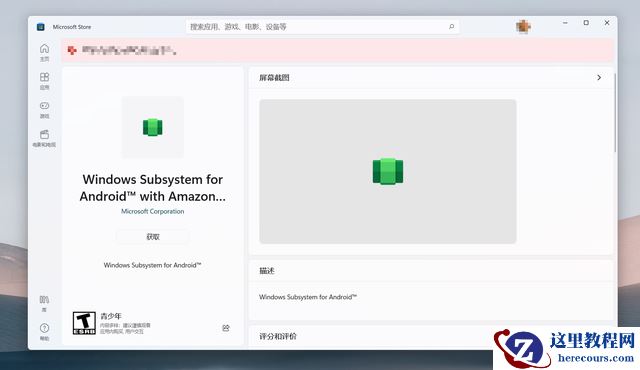This screenshot has height=370, width=640.
Task: Open the user profile avatar
Action: click(x=523, y=27)
